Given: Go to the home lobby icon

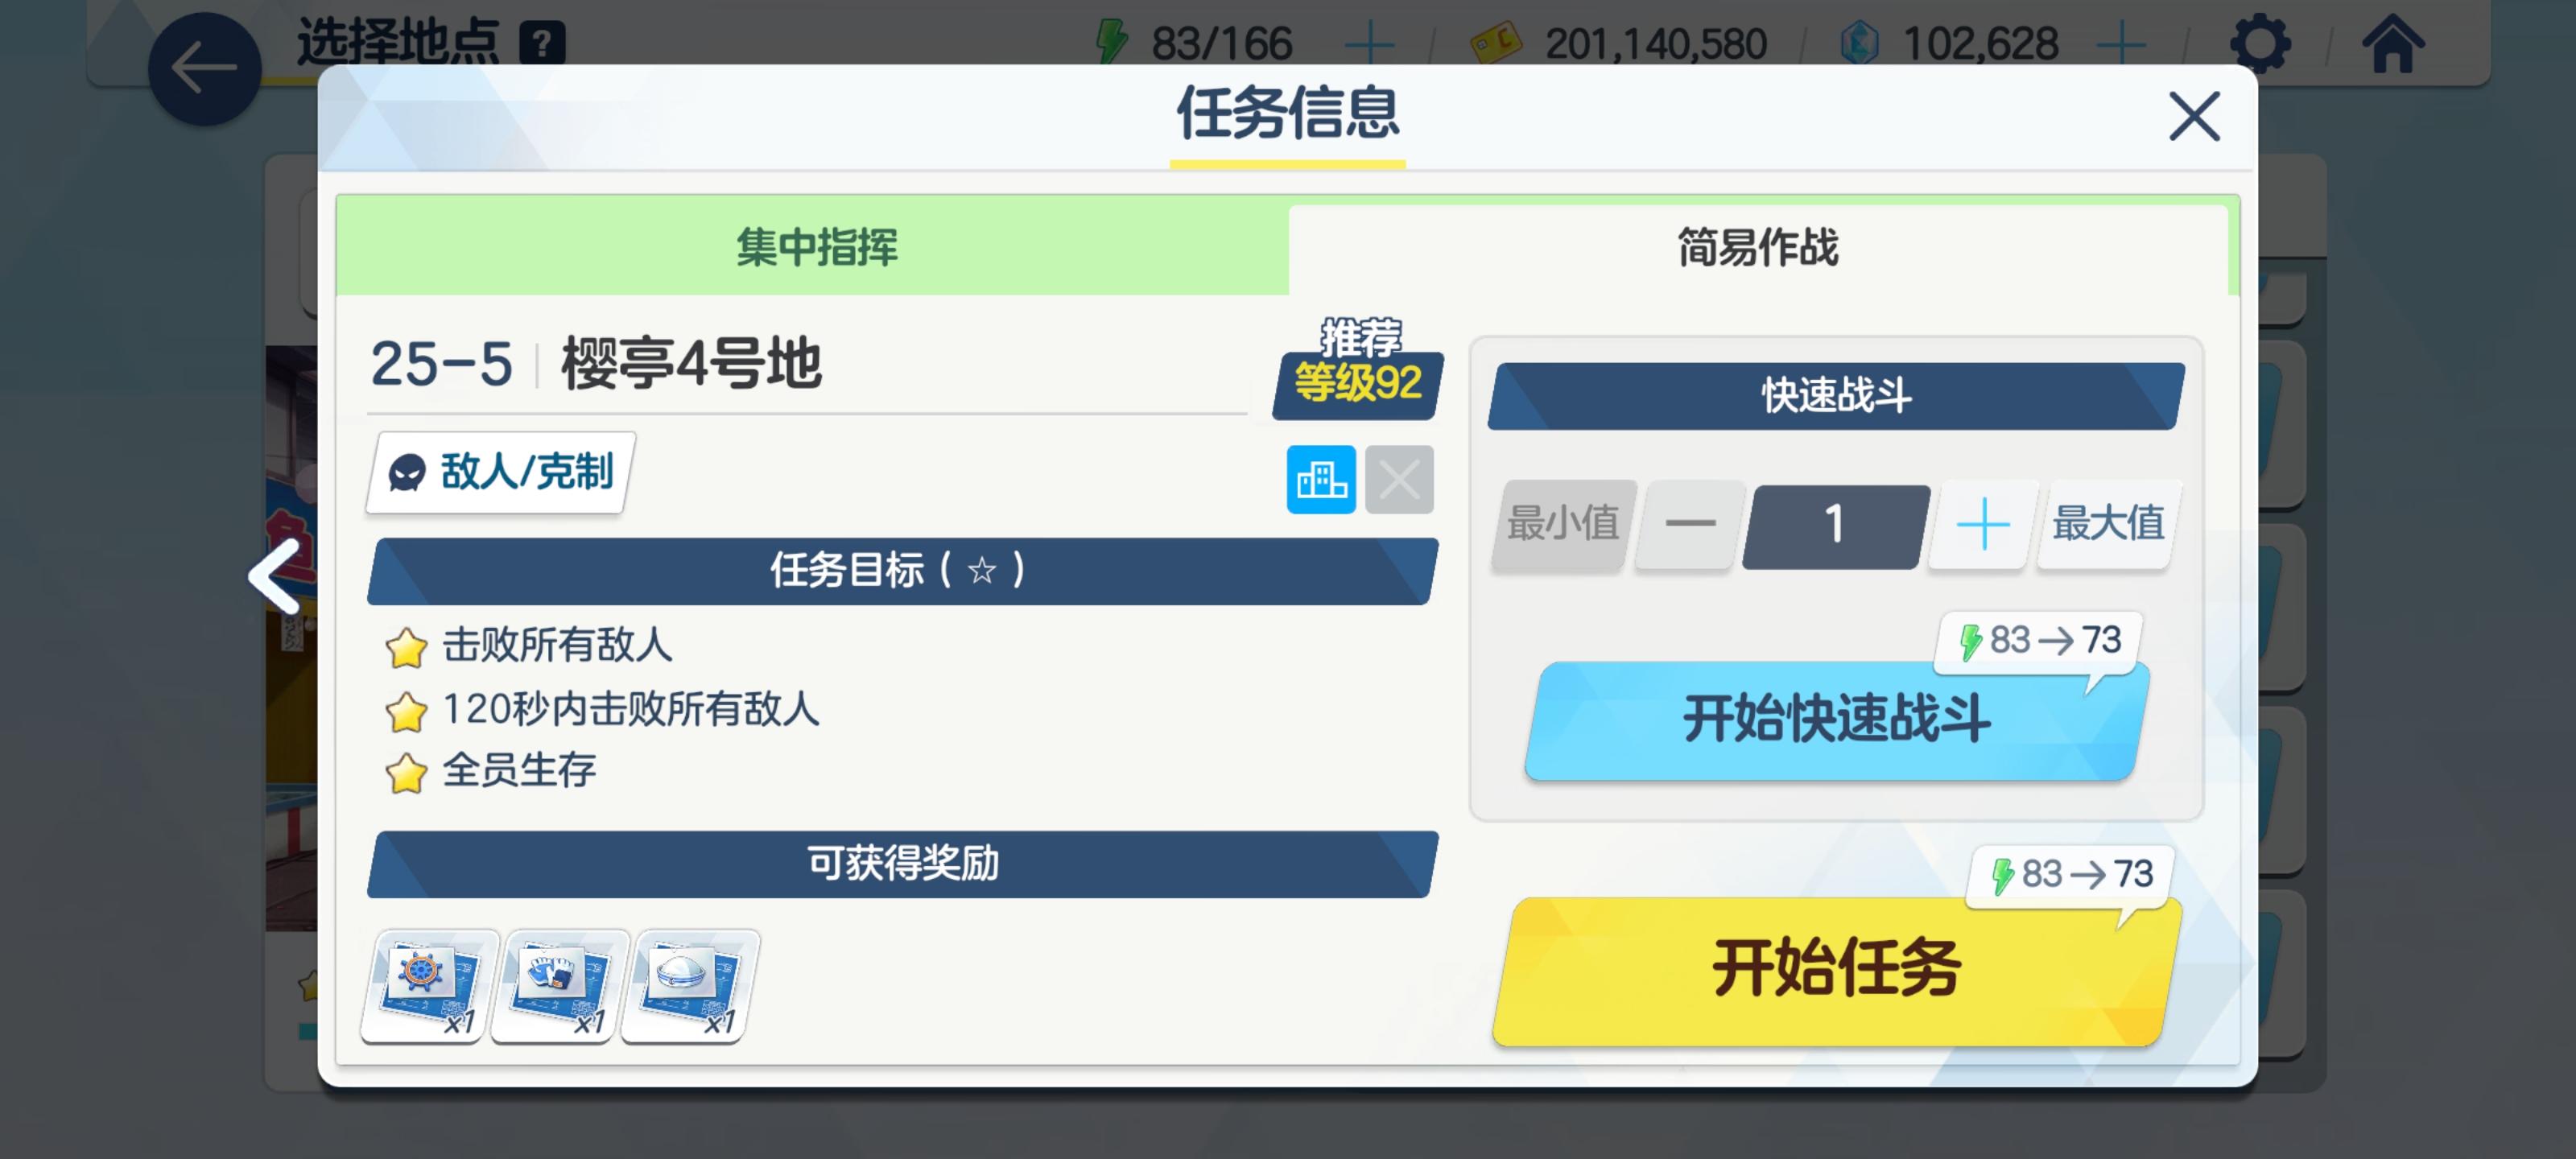Looking at the screenshot, I should [2392, 44].
